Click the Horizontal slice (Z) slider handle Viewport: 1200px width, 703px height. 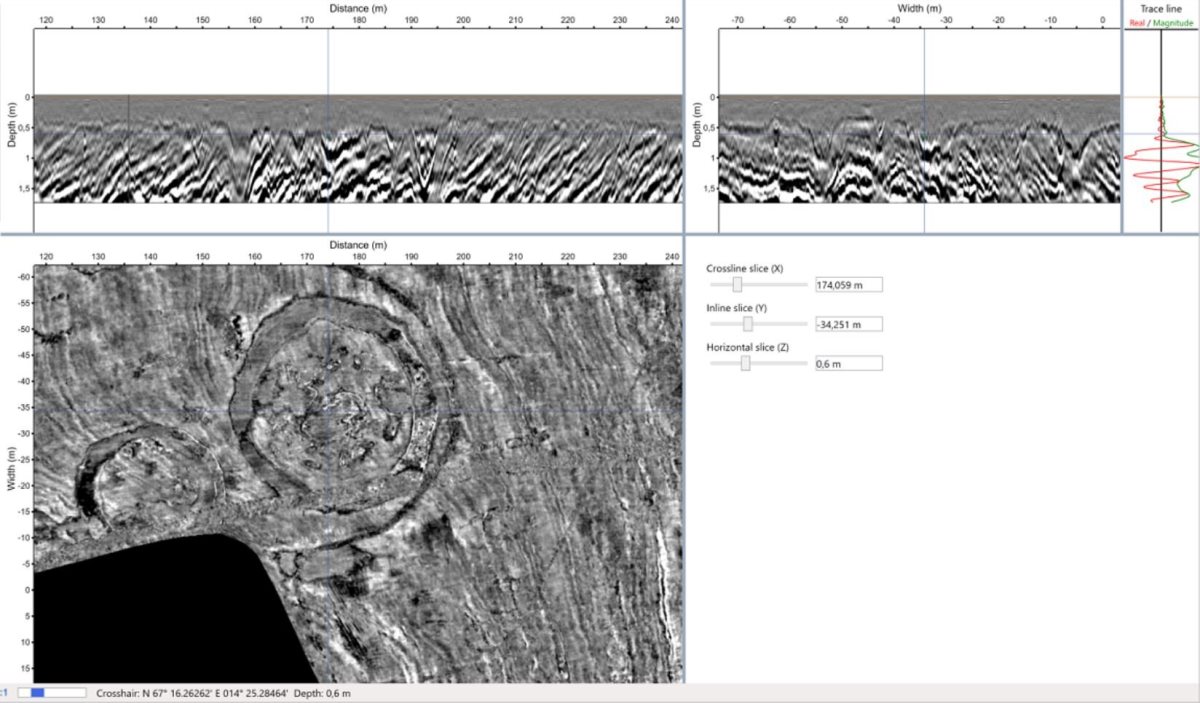(745, 364)
